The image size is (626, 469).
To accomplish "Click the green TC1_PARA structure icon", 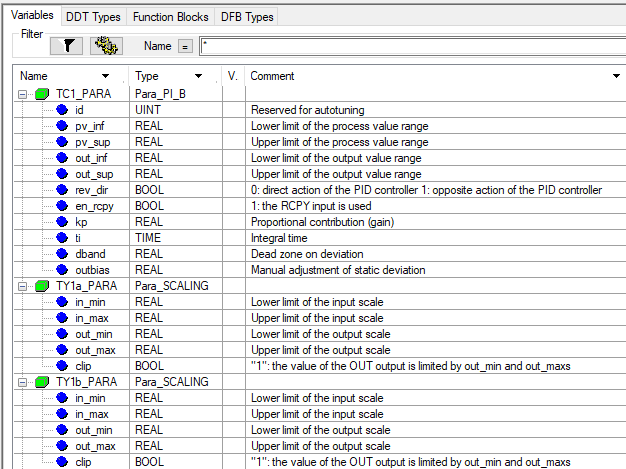I will [41, 93].
